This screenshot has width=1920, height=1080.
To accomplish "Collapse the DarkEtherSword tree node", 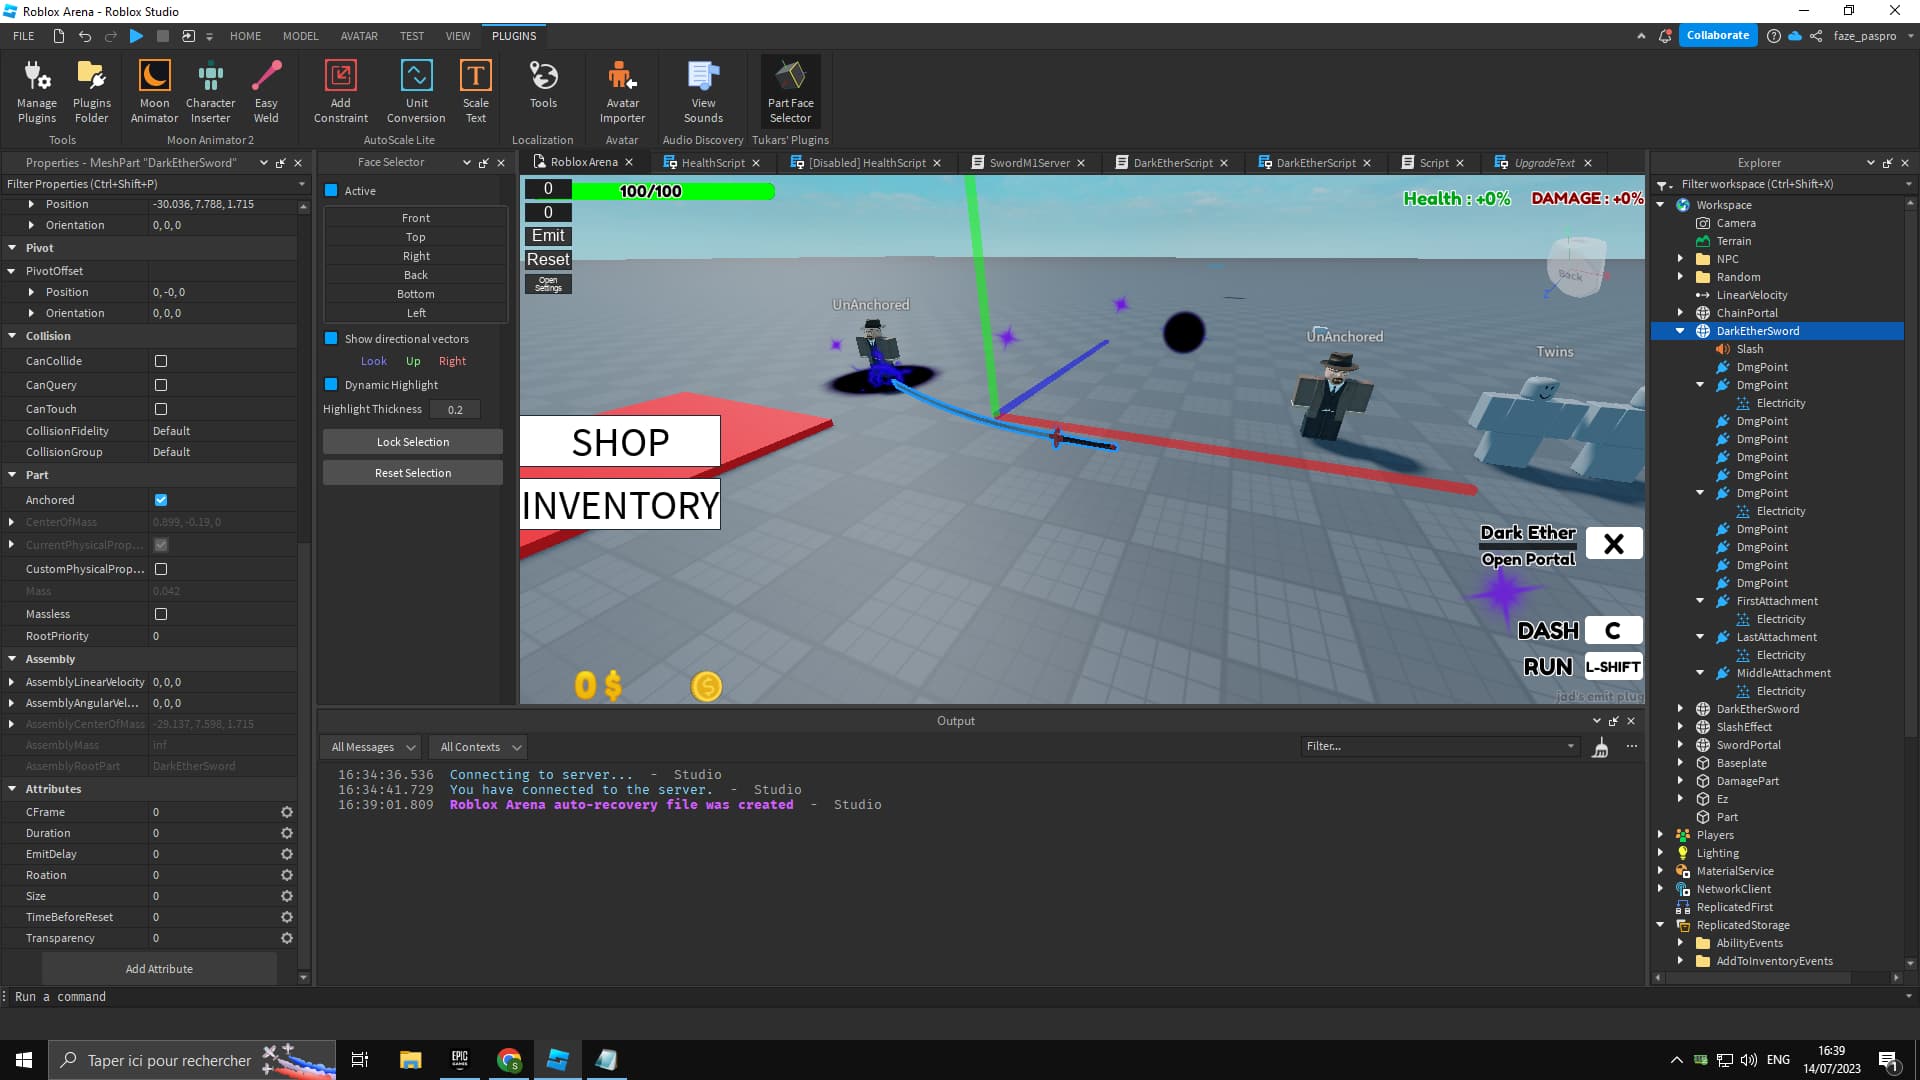I will (1680, 331).
